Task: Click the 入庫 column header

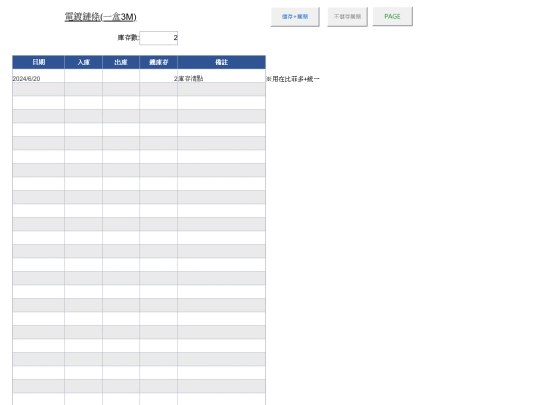Action: (x=83, y=62)
